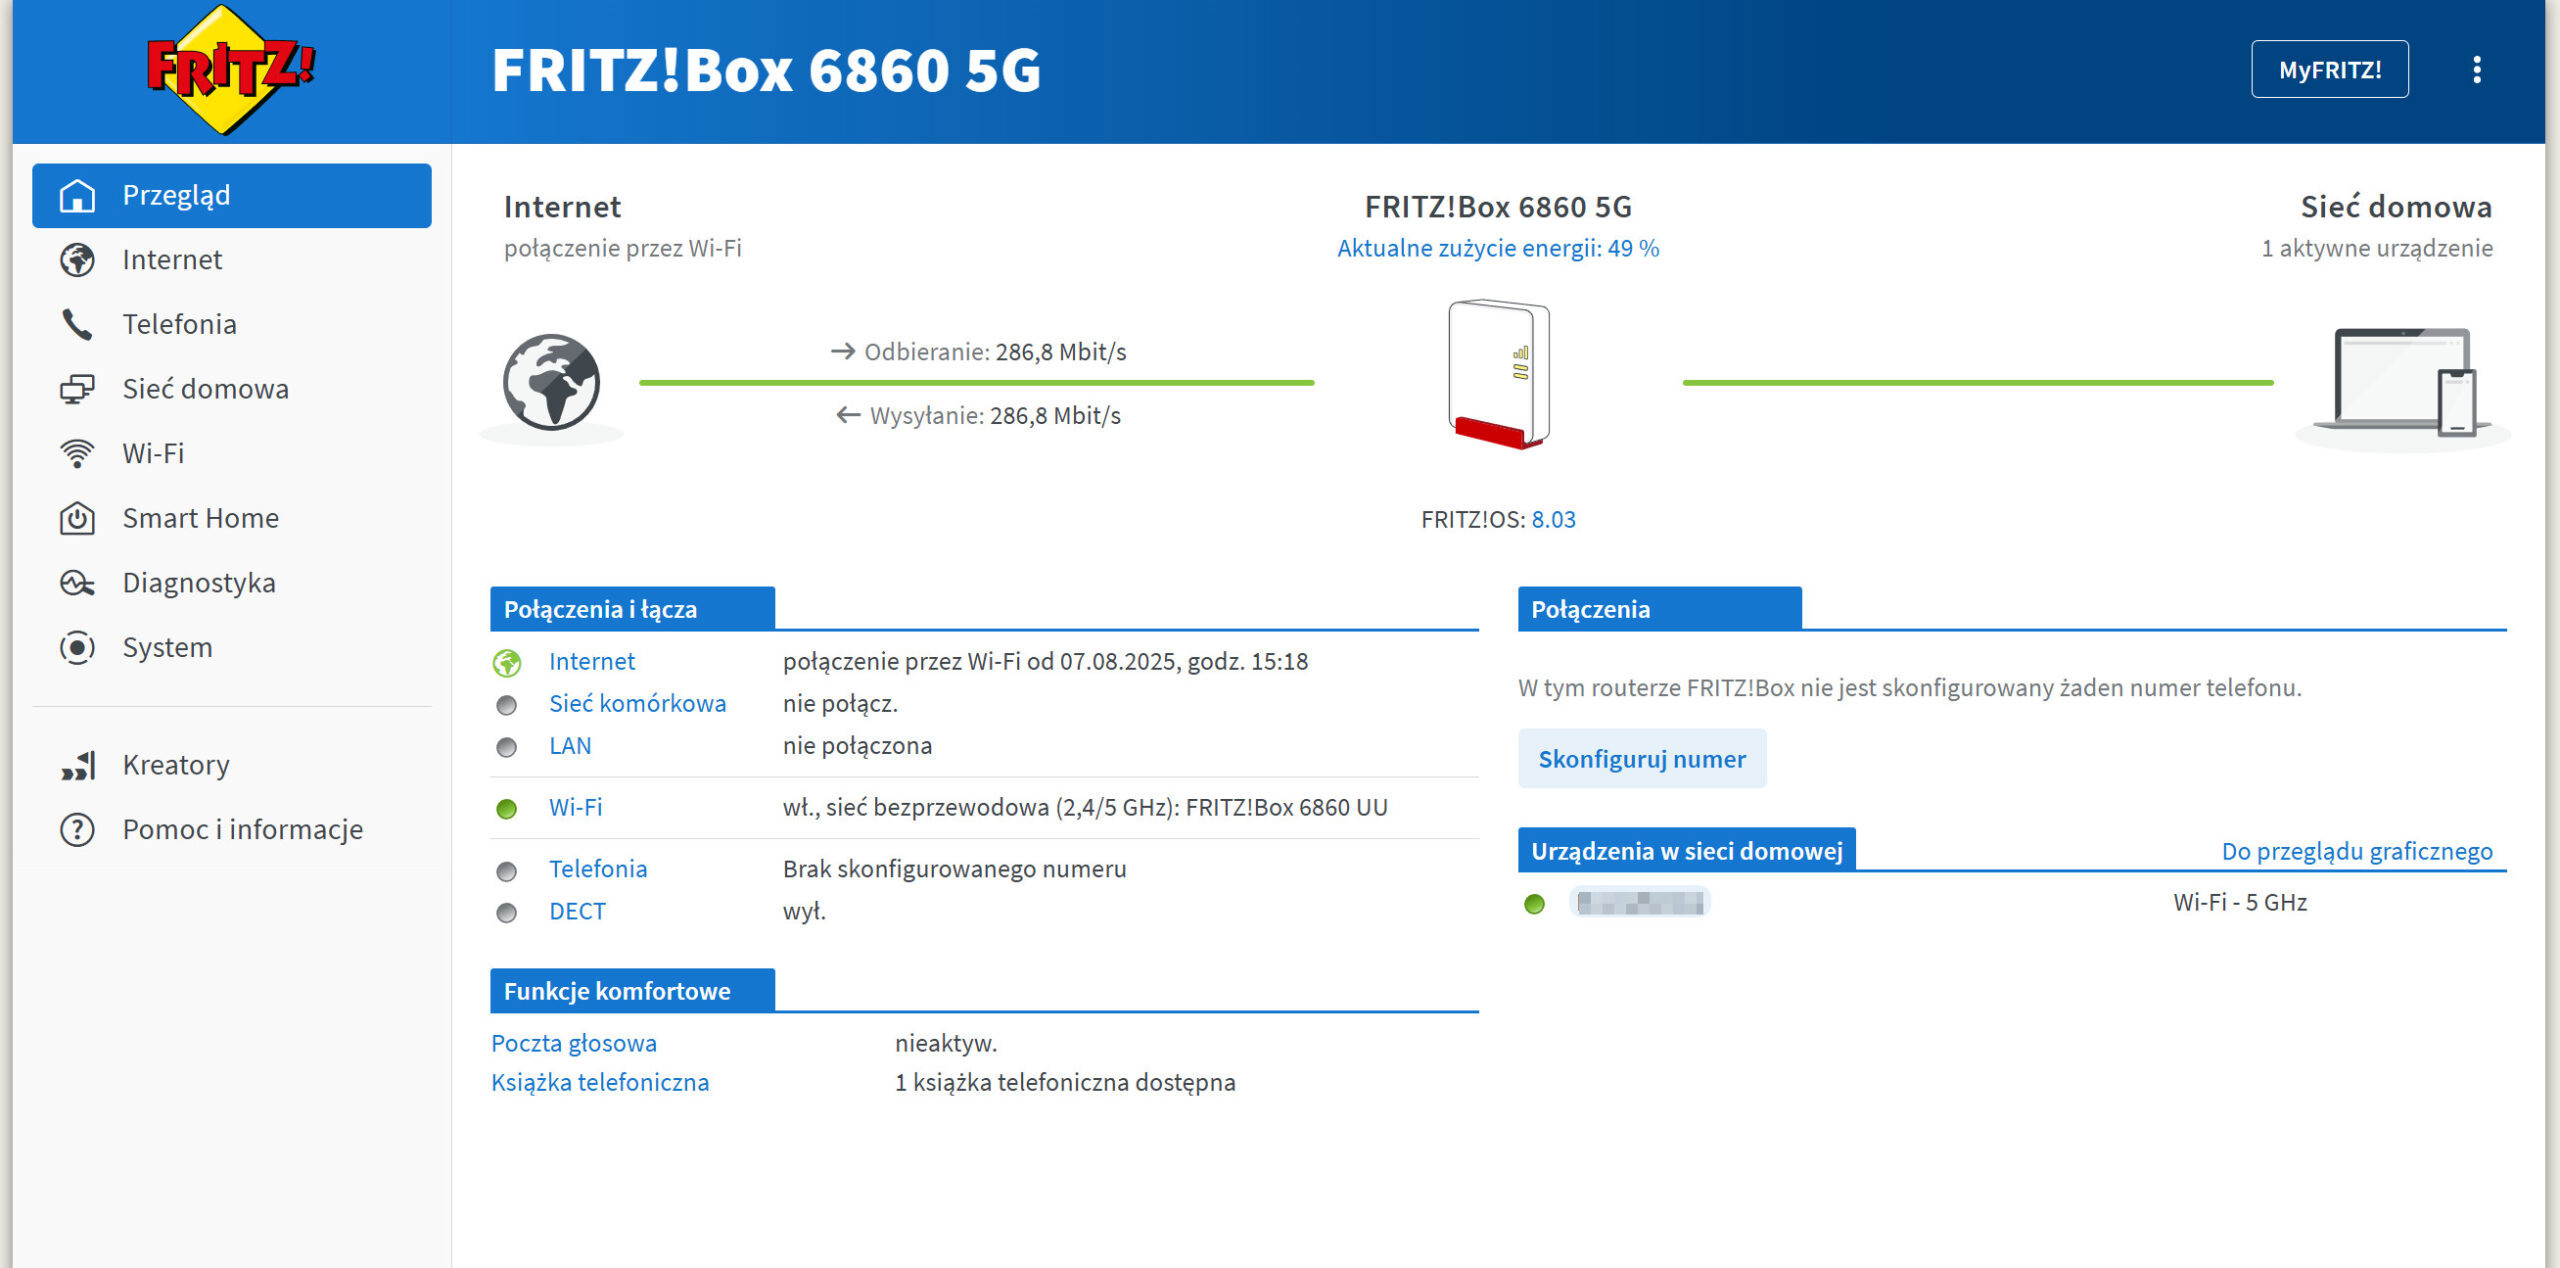Click green dot of connected home device
The width and height of the screenshot is (2560, 1268).
coord(1534,905)
